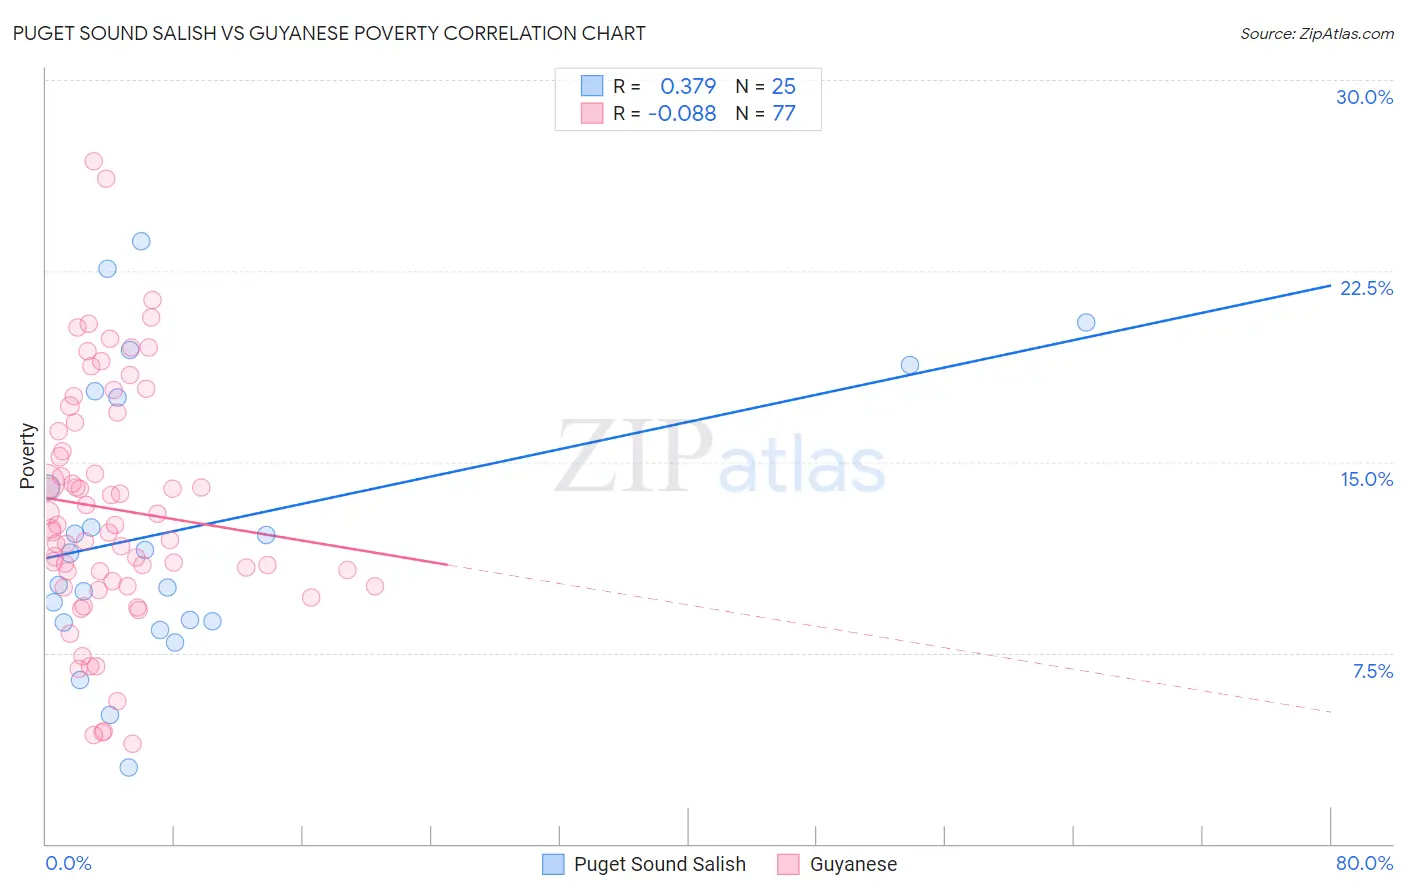
Task: Click the topmost pink data point near 27%
Action: 94,161
